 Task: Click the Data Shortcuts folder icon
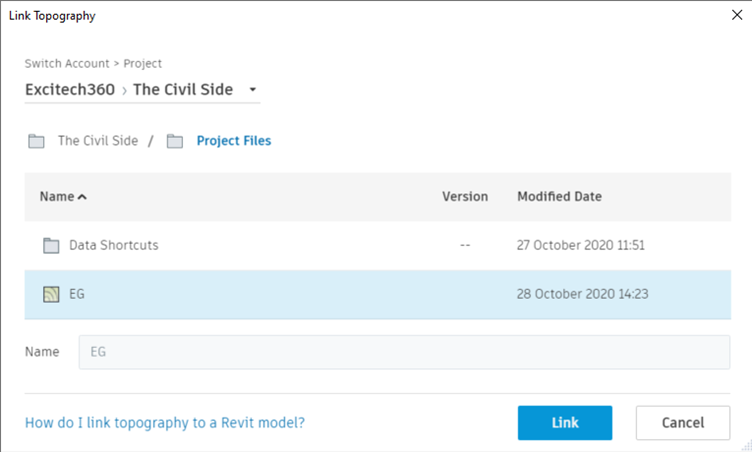(x=52, y=245)
